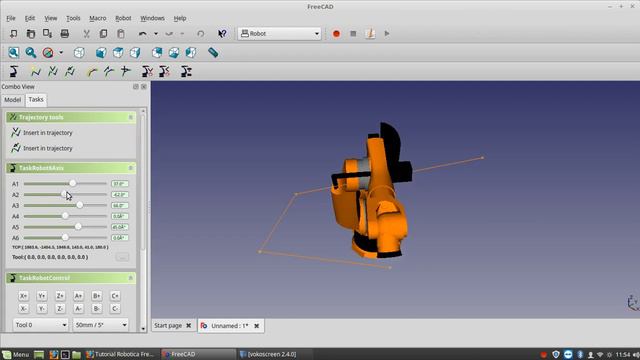The width and height of the screenshot is (640, 360).
Task: Create a new document from the toolbar
Action: click(13, 33)
